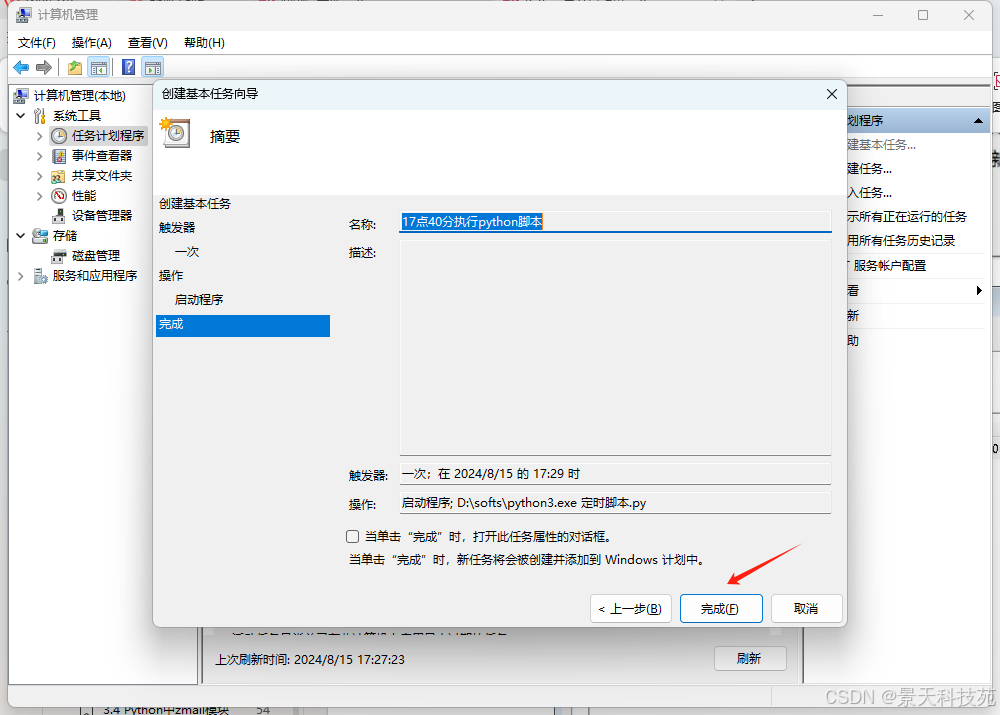1000x715 pixels.
Task: Collapse the 存储 tree node
Action: pyautogui.click(x=20, y=236)
